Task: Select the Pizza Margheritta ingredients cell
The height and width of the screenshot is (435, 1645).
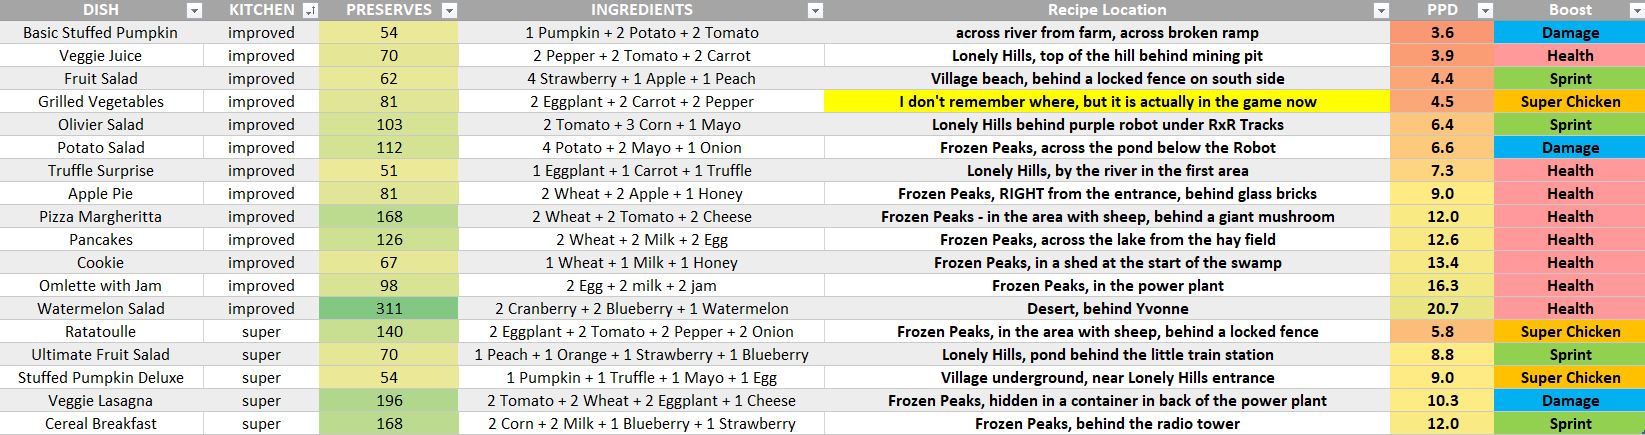Action: pos(641,217)
